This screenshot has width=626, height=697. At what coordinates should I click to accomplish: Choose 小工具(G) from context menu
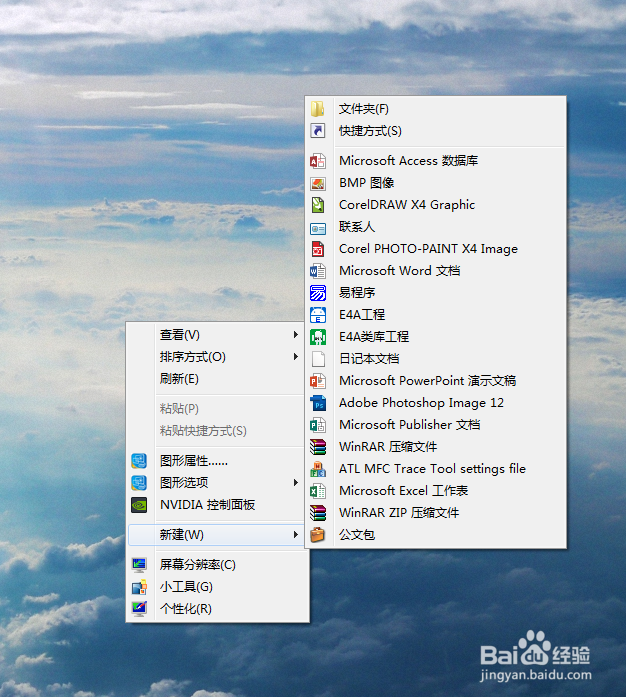tap(218, 587)
